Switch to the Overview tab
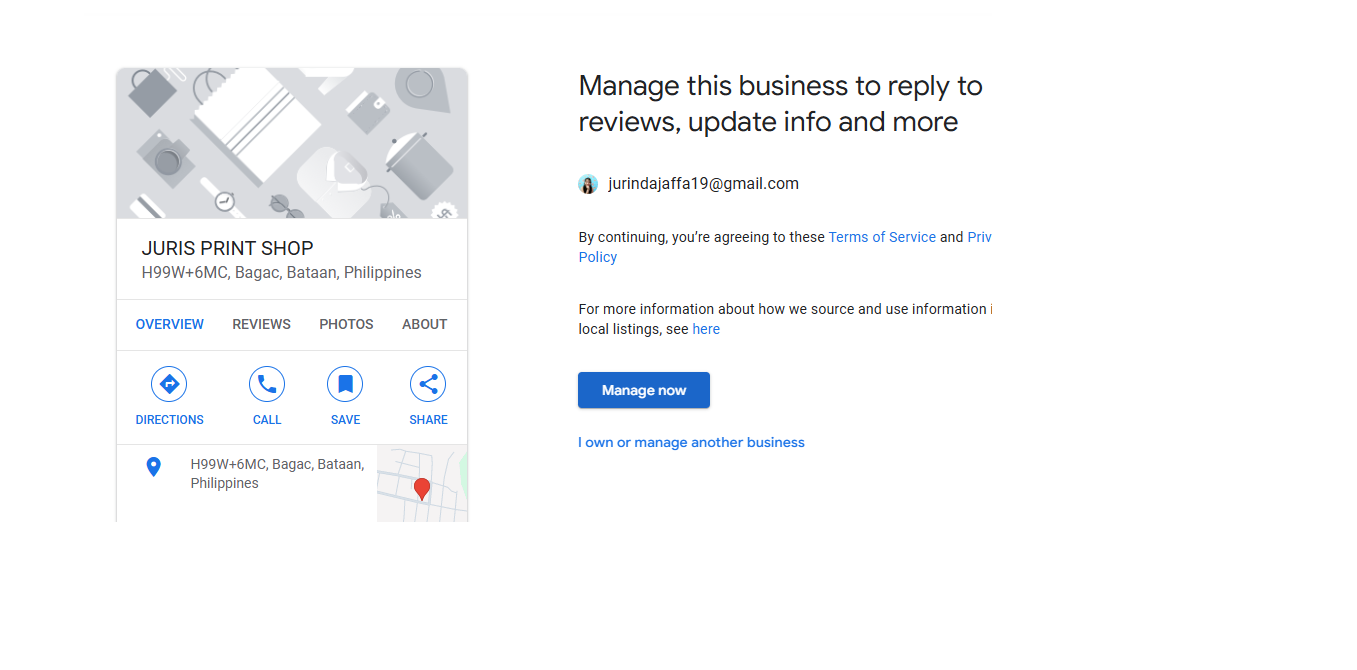The width and height of the screenshot is (1357, 670). click(170, 324)
